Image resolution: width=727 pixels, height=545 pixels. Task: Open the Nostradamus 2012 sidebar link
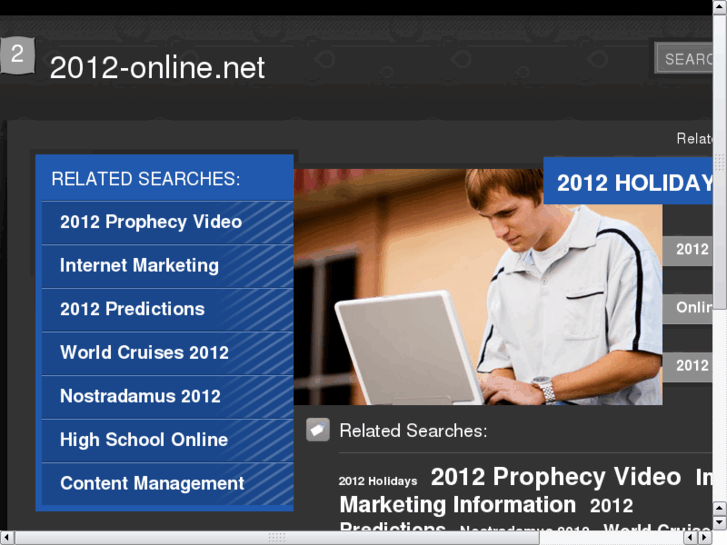point(167,397)
